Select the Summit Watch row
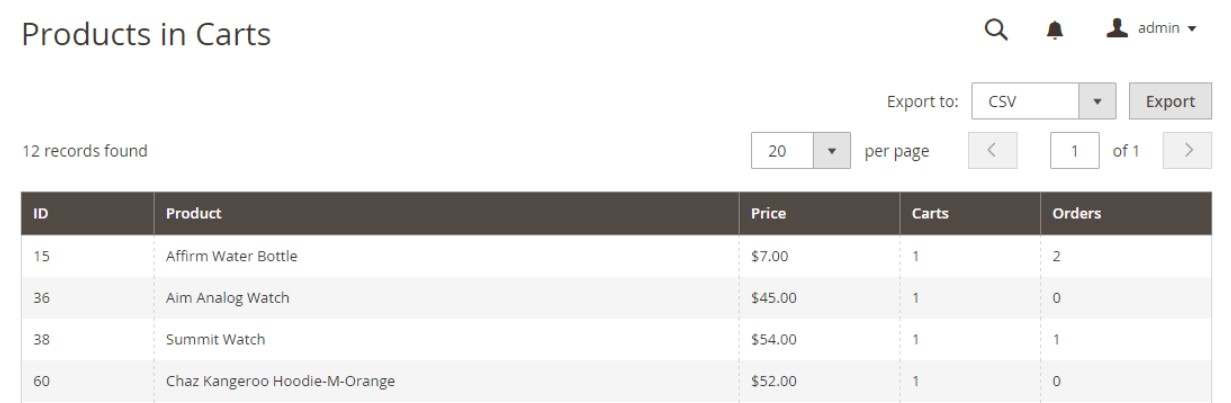Image resolution: width=1231 pixels, height=403 pixels. [x=216, y=339]
